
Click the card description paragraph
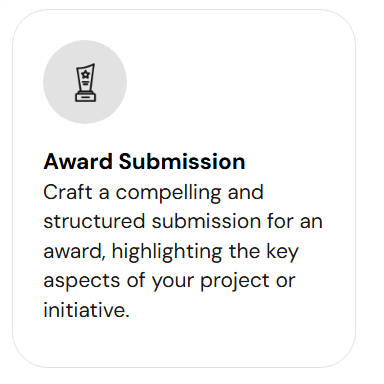point(183,251)
